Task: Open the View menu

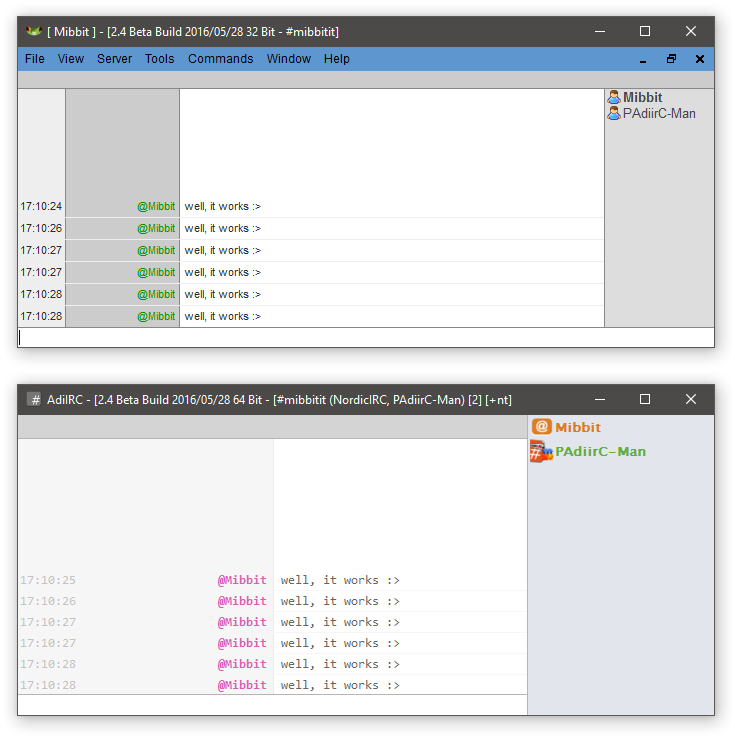Action: [71, 59]
